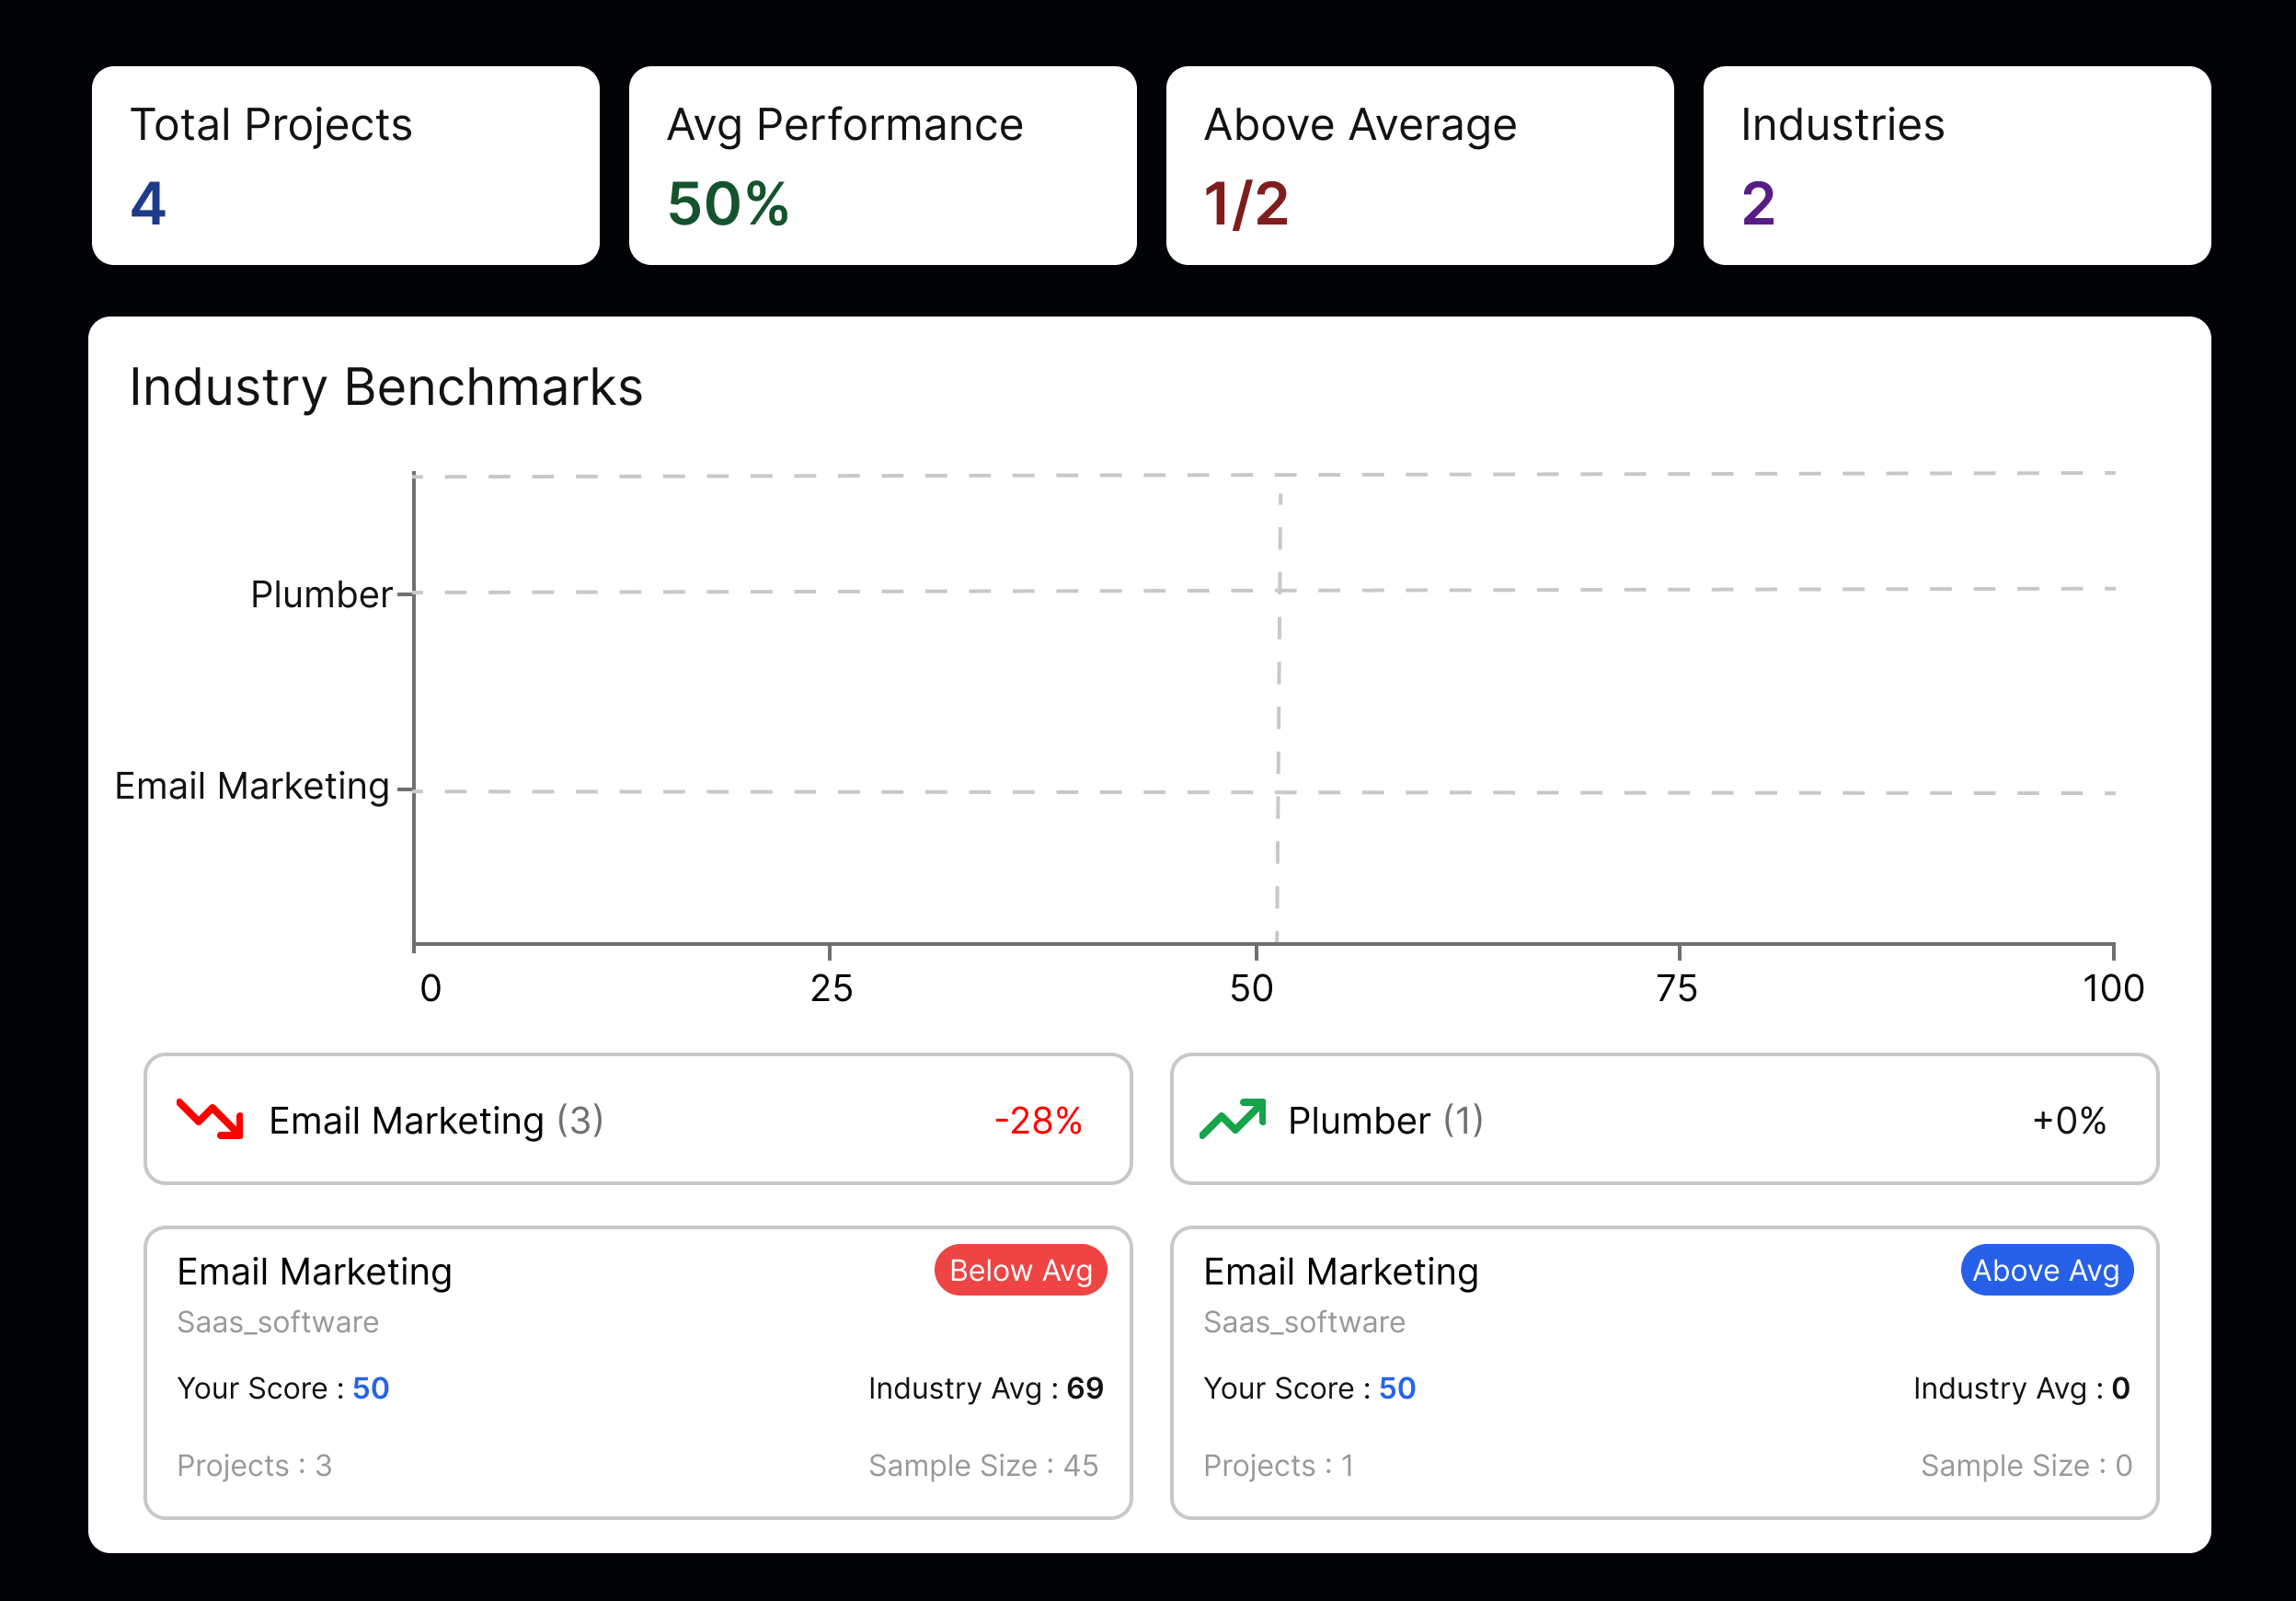Screen dimensions: 2296x1601
Task: Click the Total Projects card
Action: (x=345, y=165)
